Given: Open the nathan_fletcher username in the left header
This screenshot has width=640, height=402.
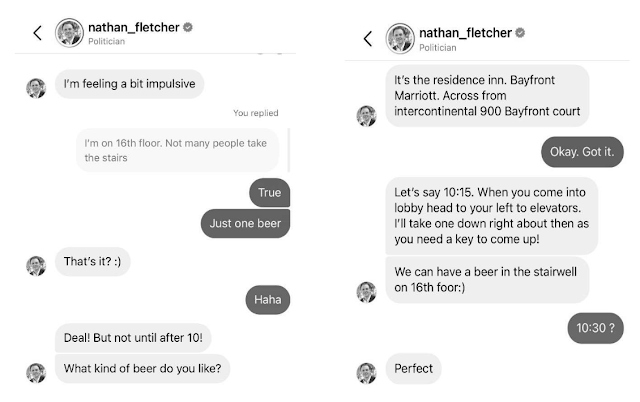Looking at the screenshot, I should point(134,25).
